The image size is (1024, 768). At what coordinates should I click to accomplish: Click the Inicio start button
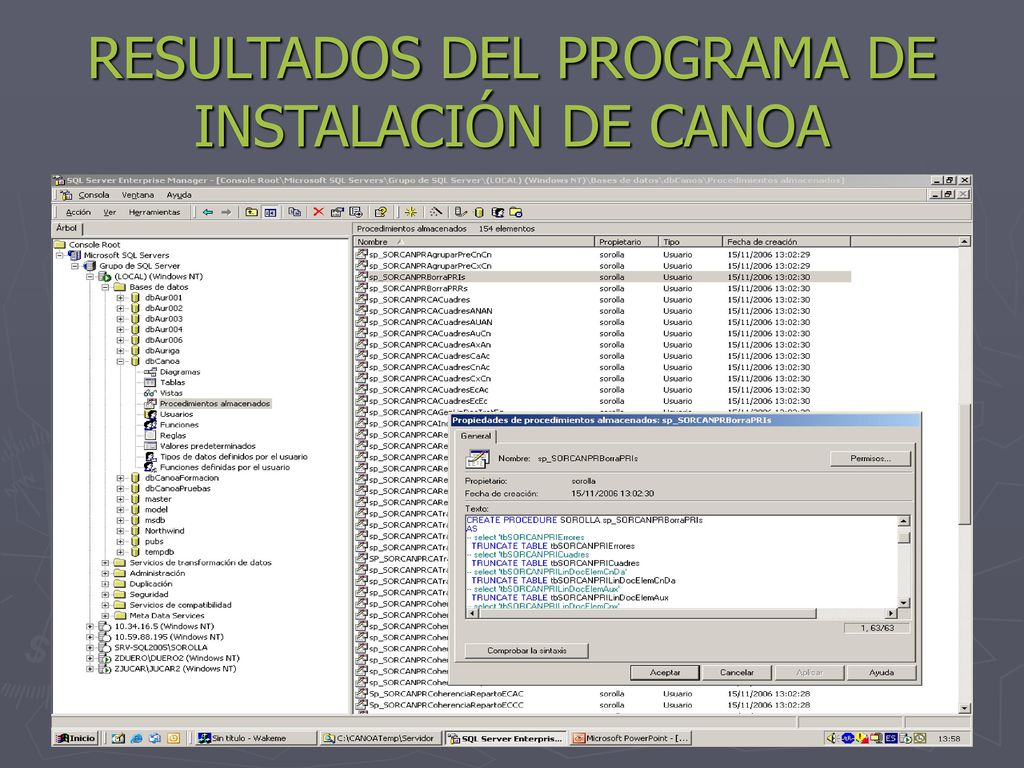coord(76,739)
